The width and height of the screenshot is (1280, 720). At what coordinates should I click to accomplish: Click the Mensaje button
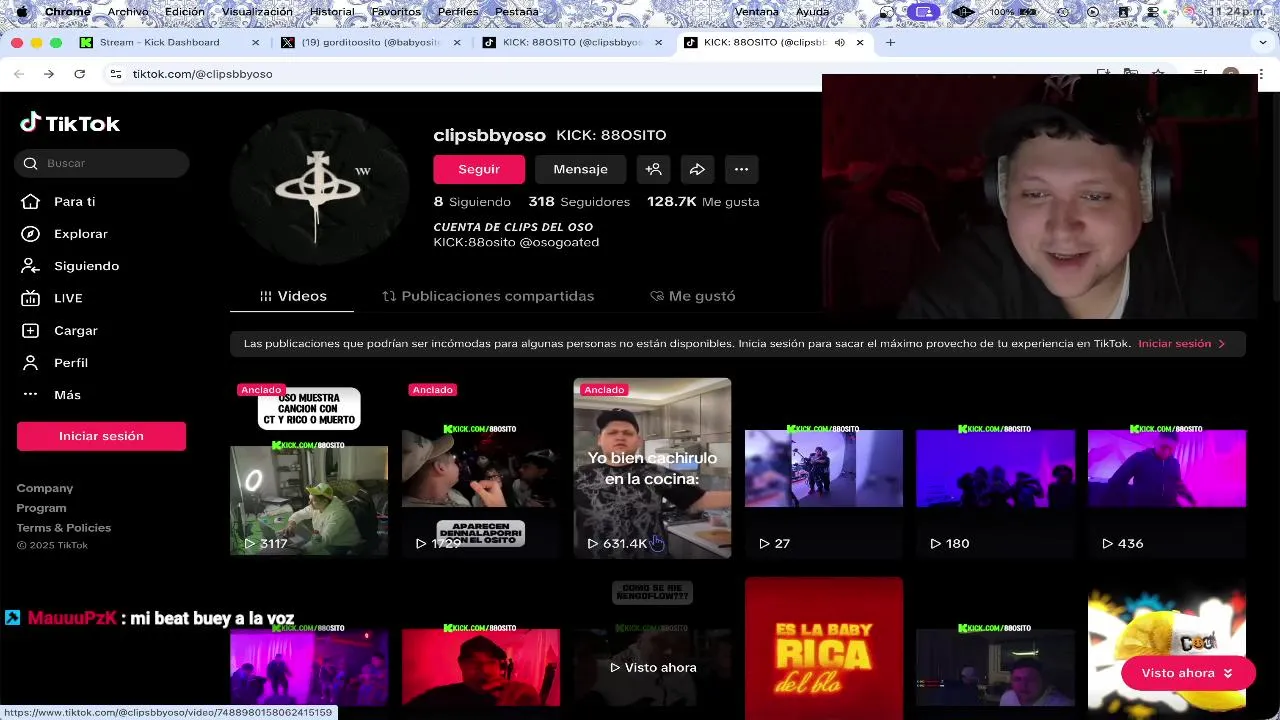click(580, 169)
